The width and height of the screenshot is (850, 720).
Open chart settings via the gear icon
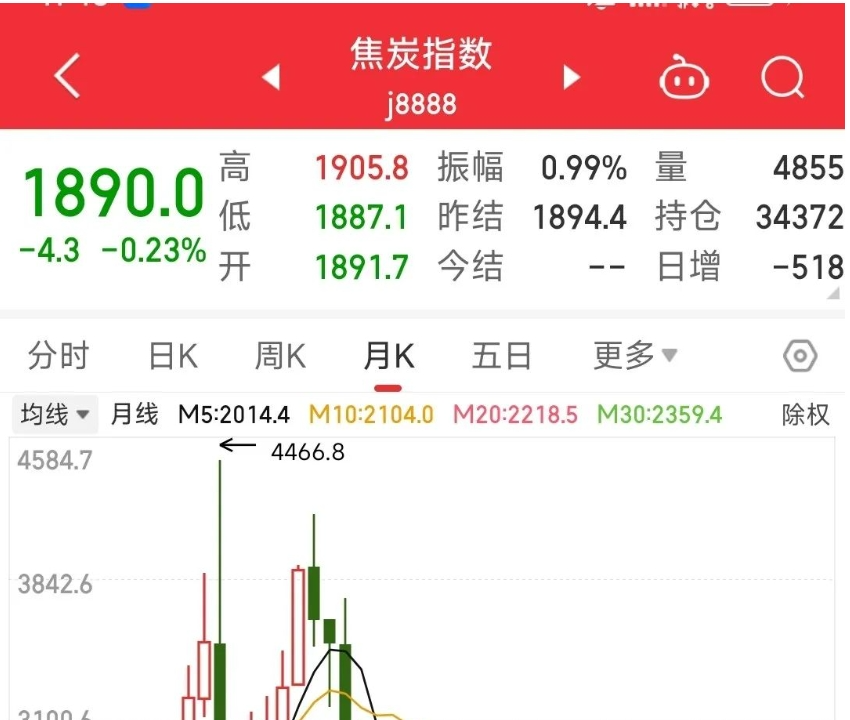(x=799, y=355)
